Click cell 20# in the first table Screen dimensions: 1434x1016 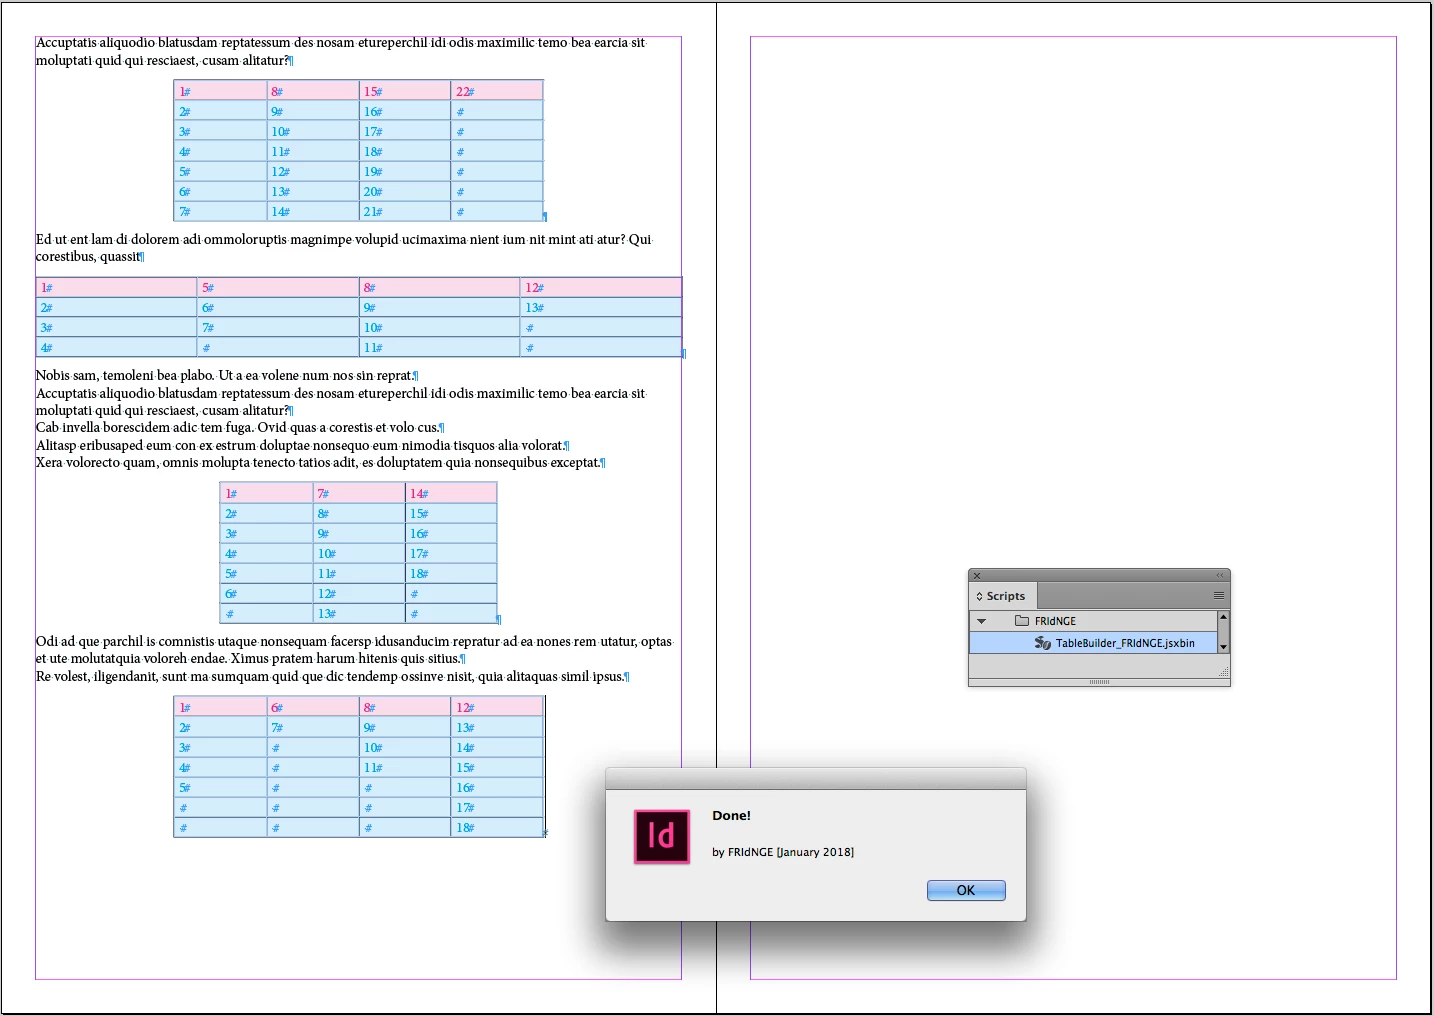click(x=405, y=191)
